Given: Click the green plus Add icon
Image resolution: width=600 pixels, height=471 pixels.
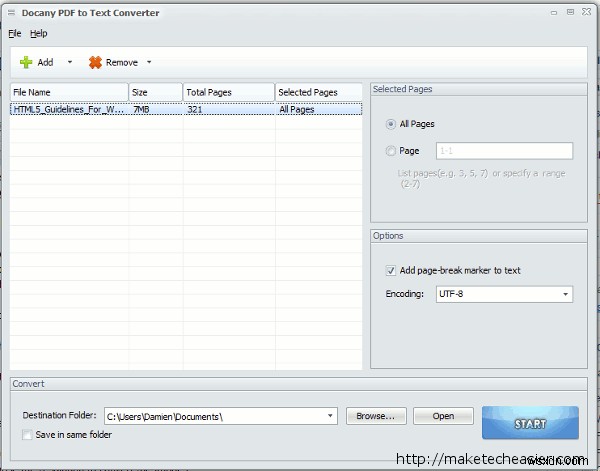Looking at the screenshot, I should pyautogui.click(x=26, y=62).
